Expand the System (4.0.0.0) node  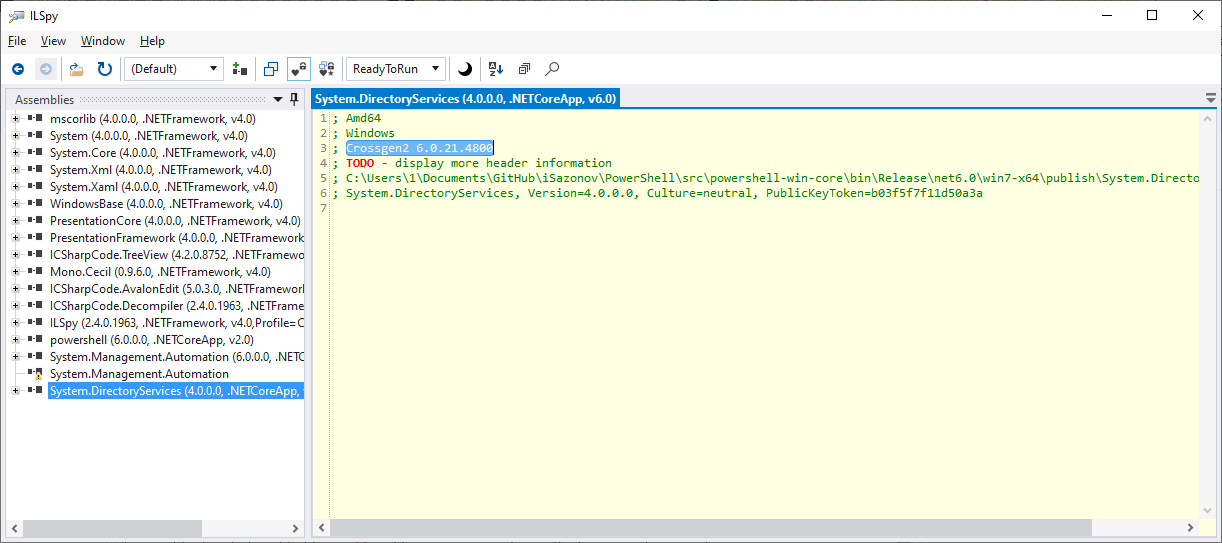15,136
